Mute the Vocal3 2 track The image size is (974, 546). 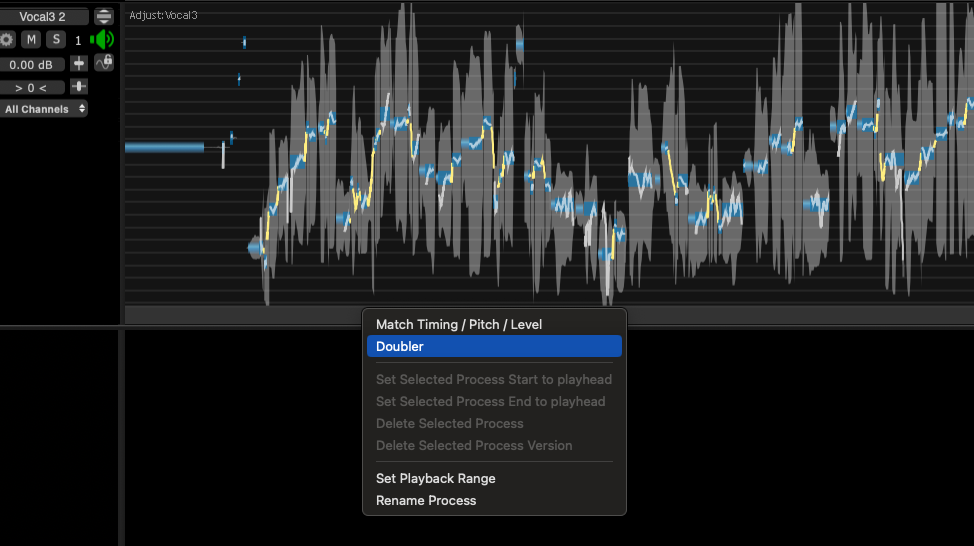(31, 40)
